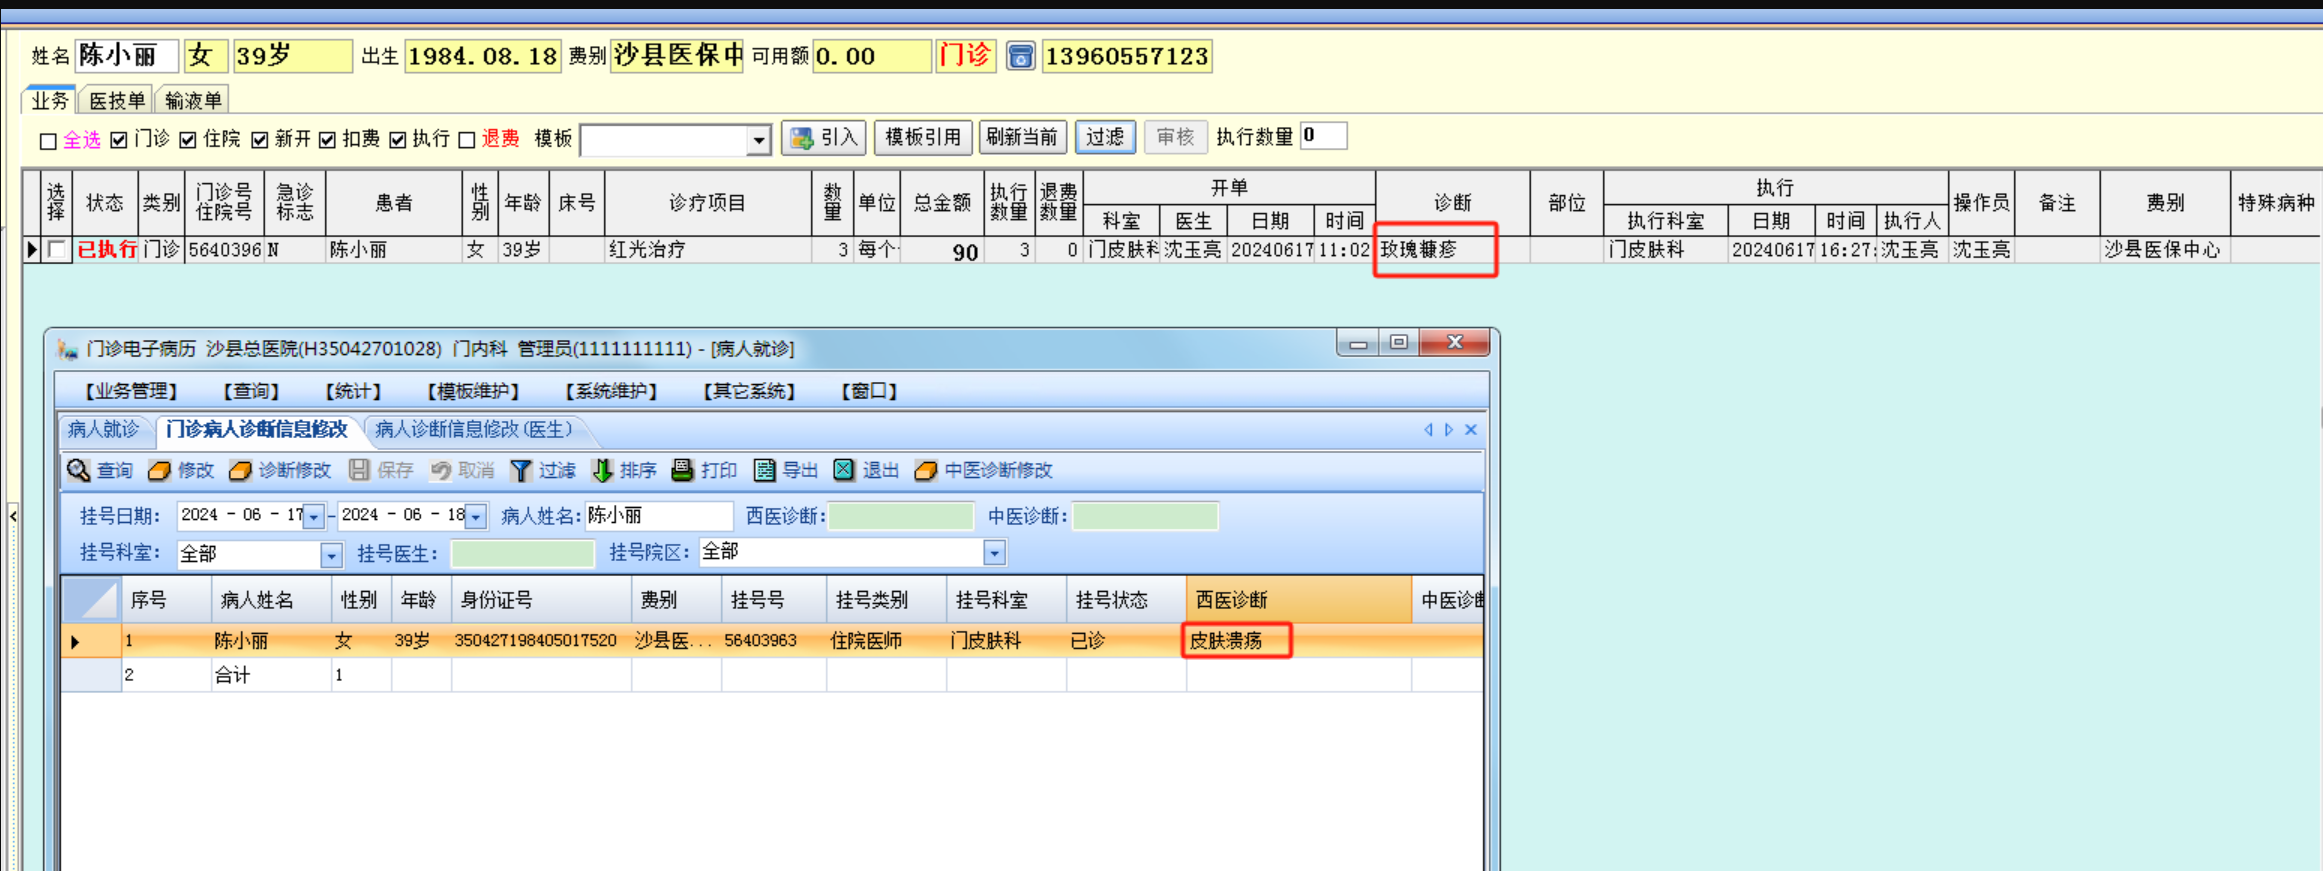Expand the 挂号科室 dropdown
Image resolution: width=2323 pixels, height=871 pixels.
click(331, 555)
